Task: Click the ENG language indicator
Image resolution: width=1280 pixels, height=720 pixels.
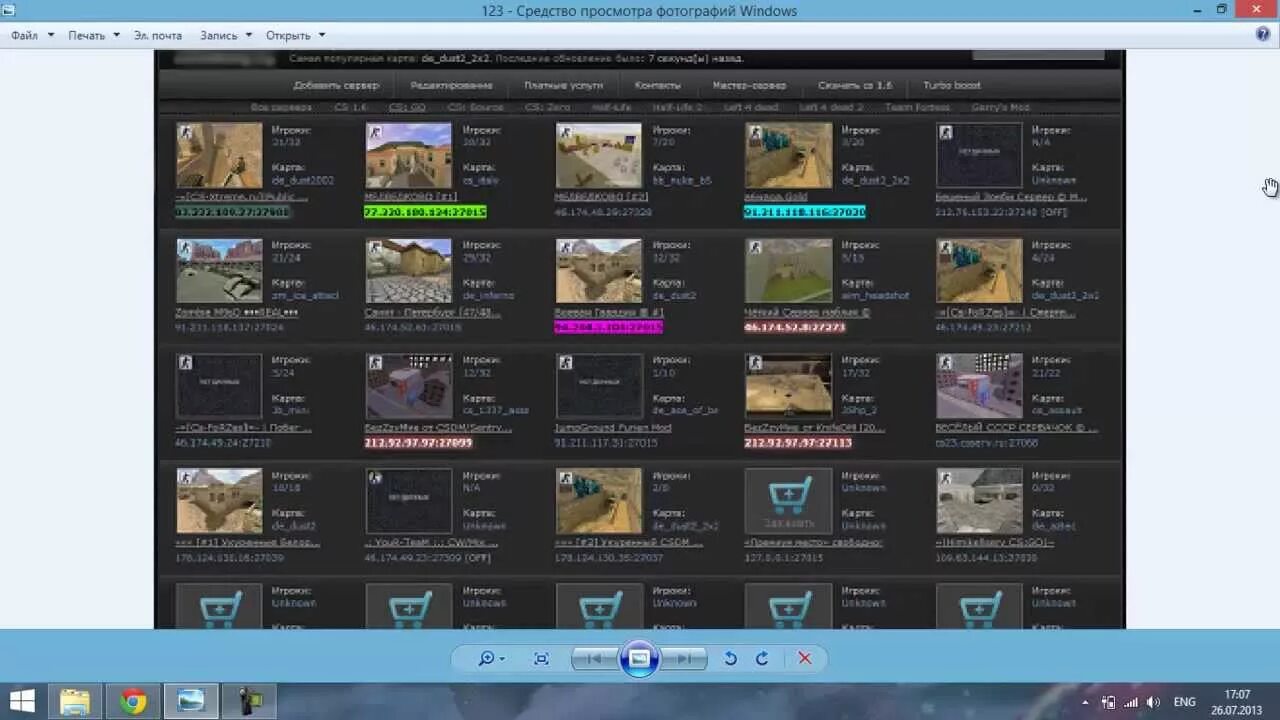Action: pos(1184,702)
